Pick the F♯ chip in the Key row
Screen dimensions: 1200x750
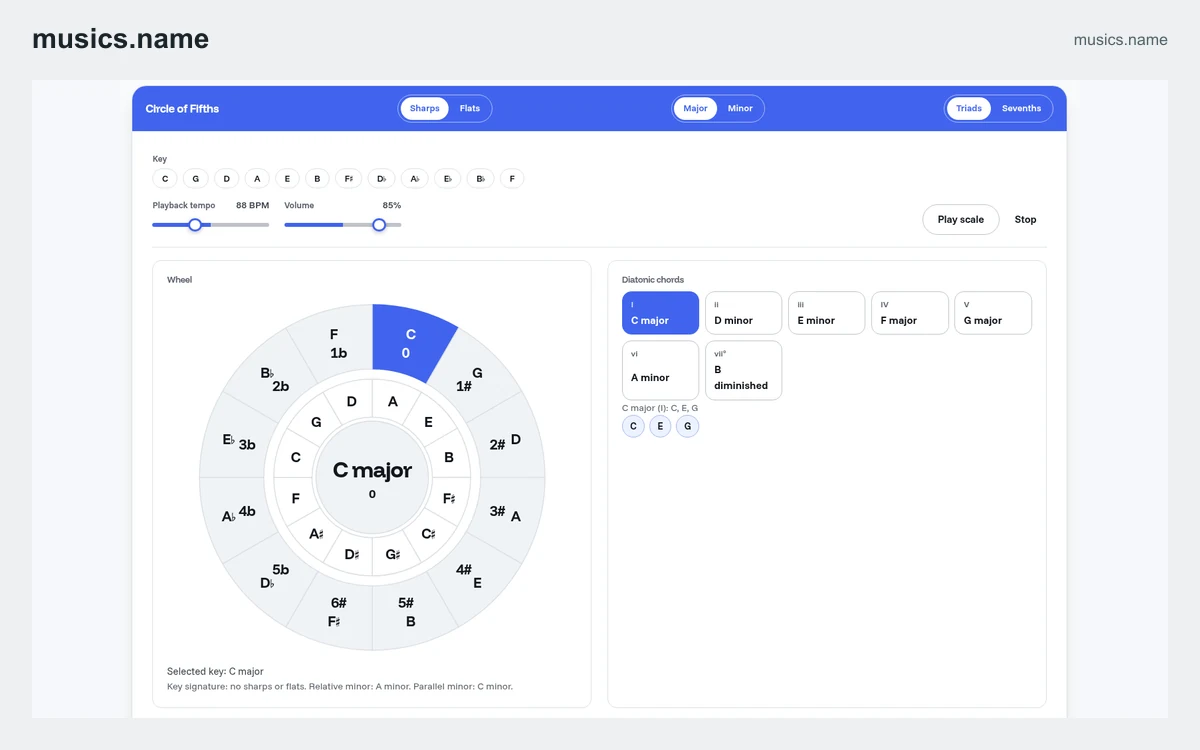click(x=348, y=179)
